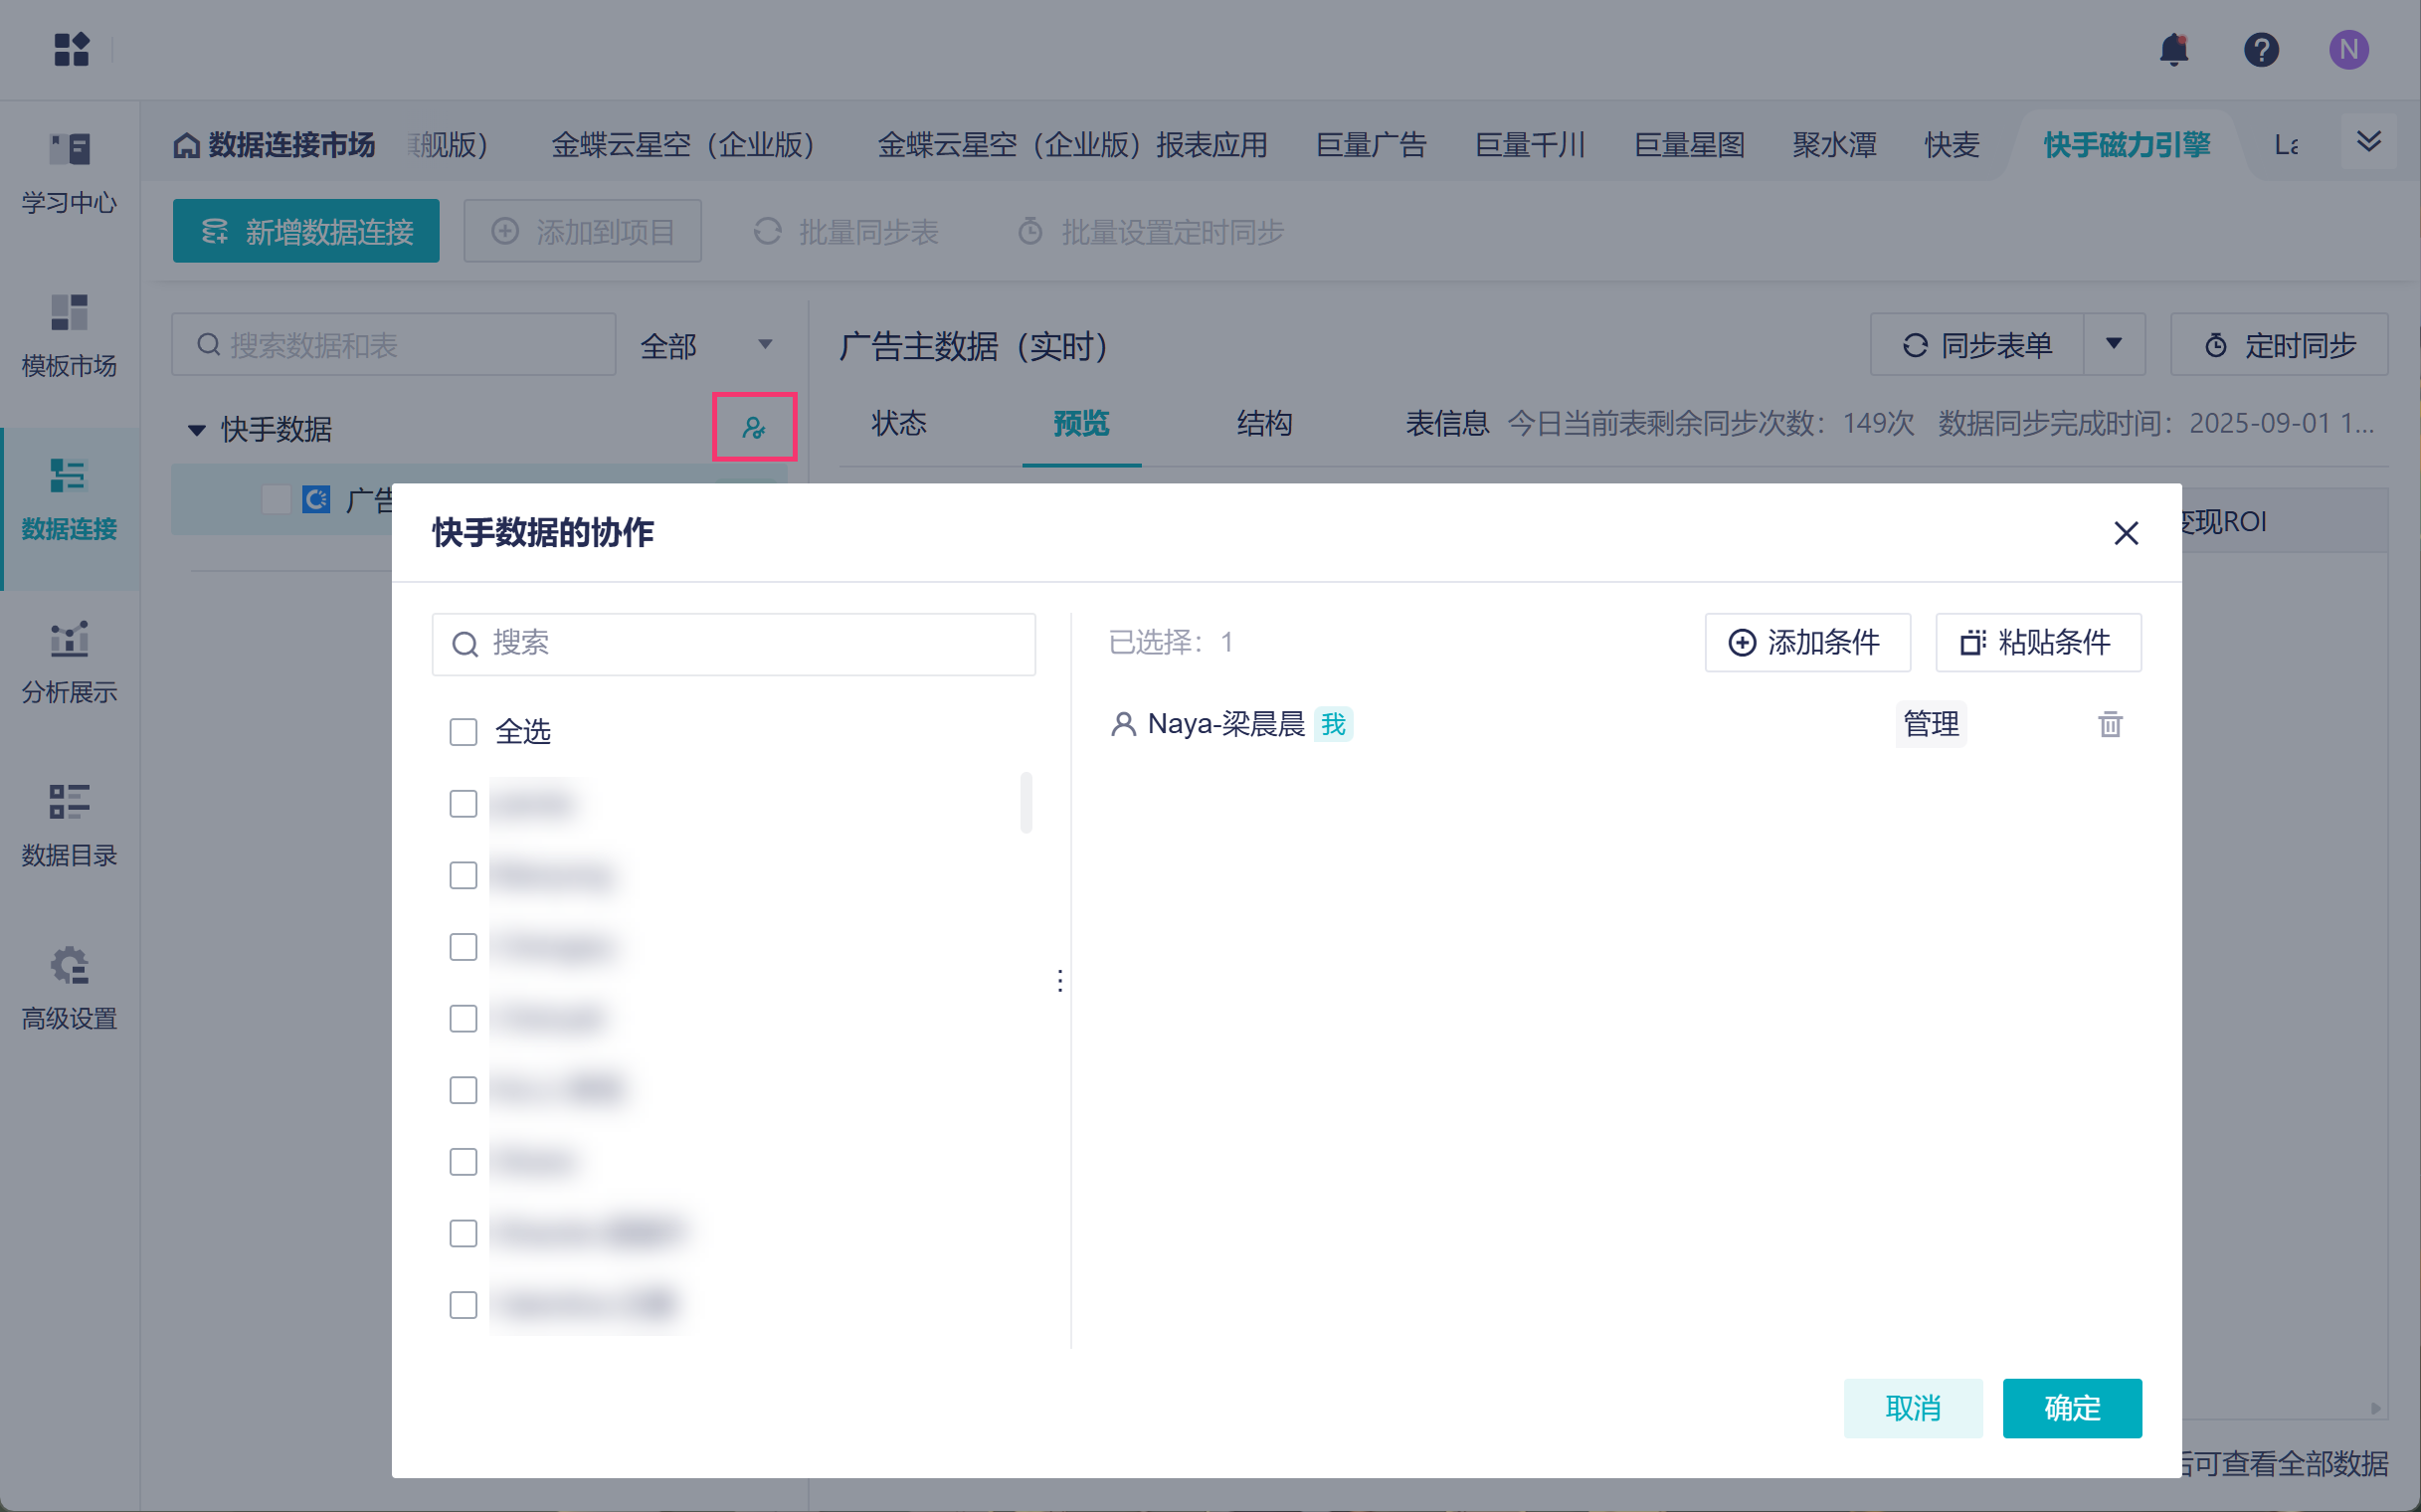
Task: Switch to the 结构 tab
Action: [1264, 424]
